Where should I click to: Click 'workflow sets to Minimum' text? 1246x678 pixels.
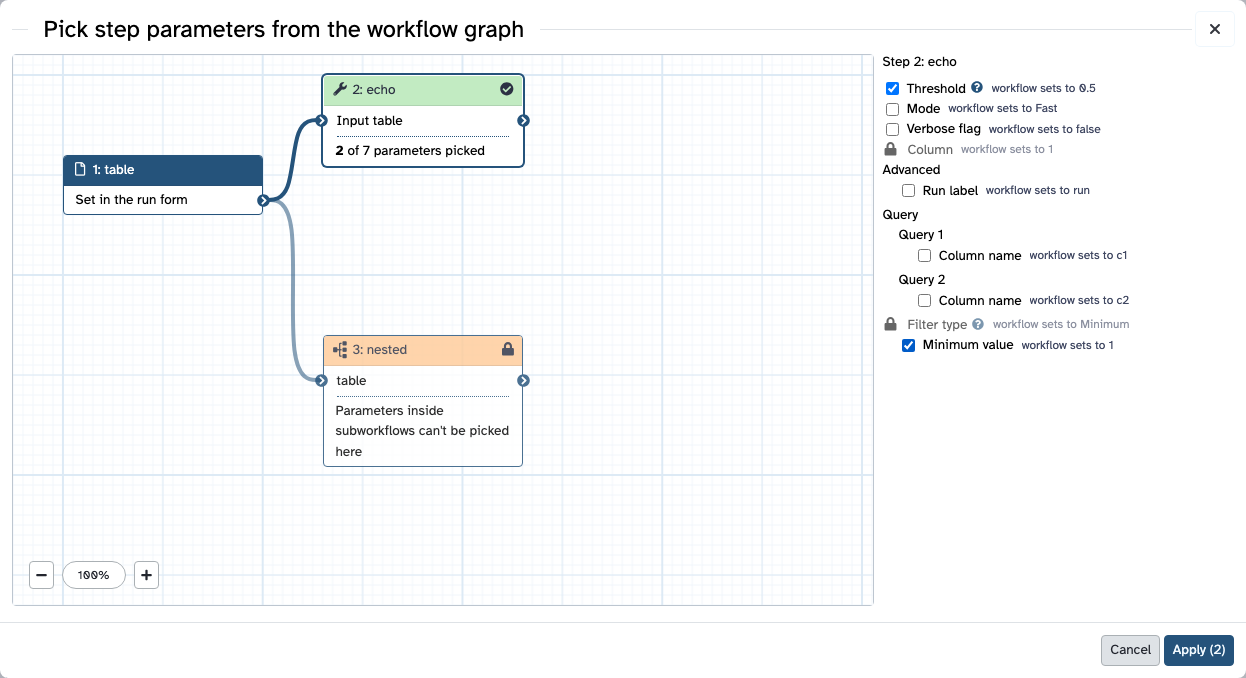1061,324
